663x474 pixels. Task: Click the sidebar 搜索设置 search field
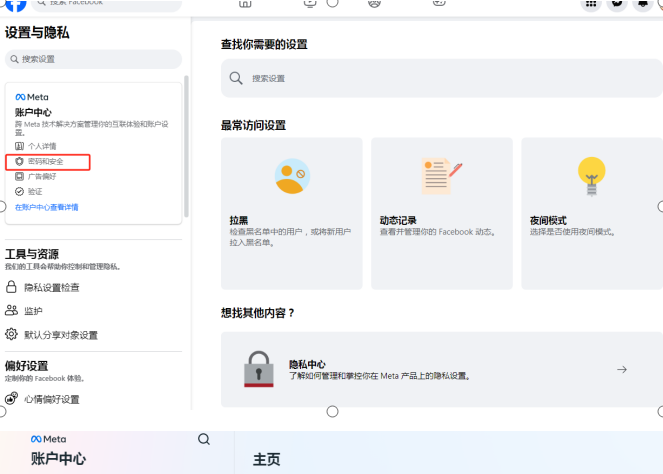[92, 59]
